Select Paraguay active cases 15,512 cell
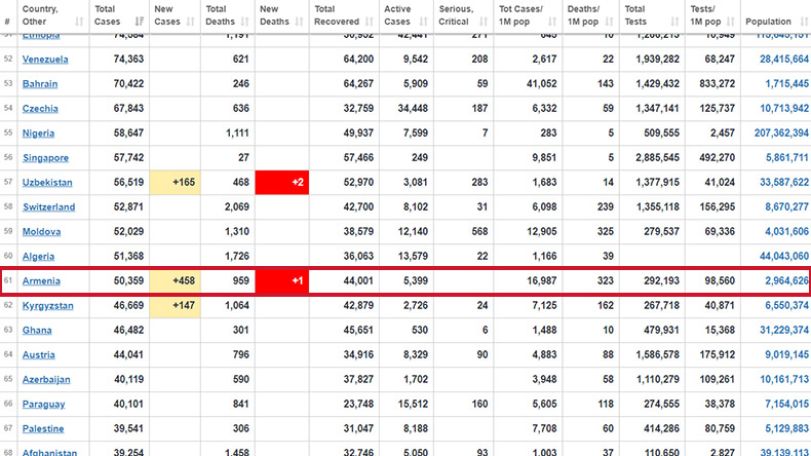 (407, 404)
